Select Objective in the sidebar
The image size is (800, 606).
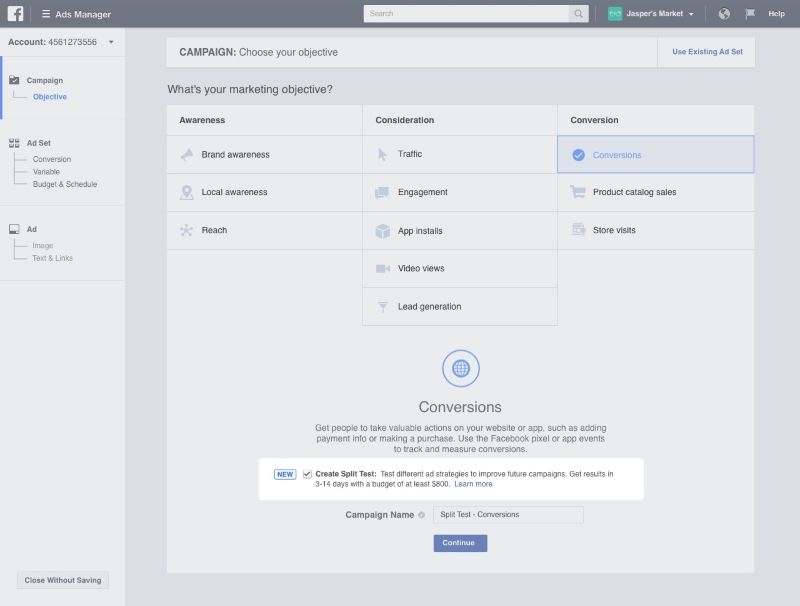click(x=50, y=96)
